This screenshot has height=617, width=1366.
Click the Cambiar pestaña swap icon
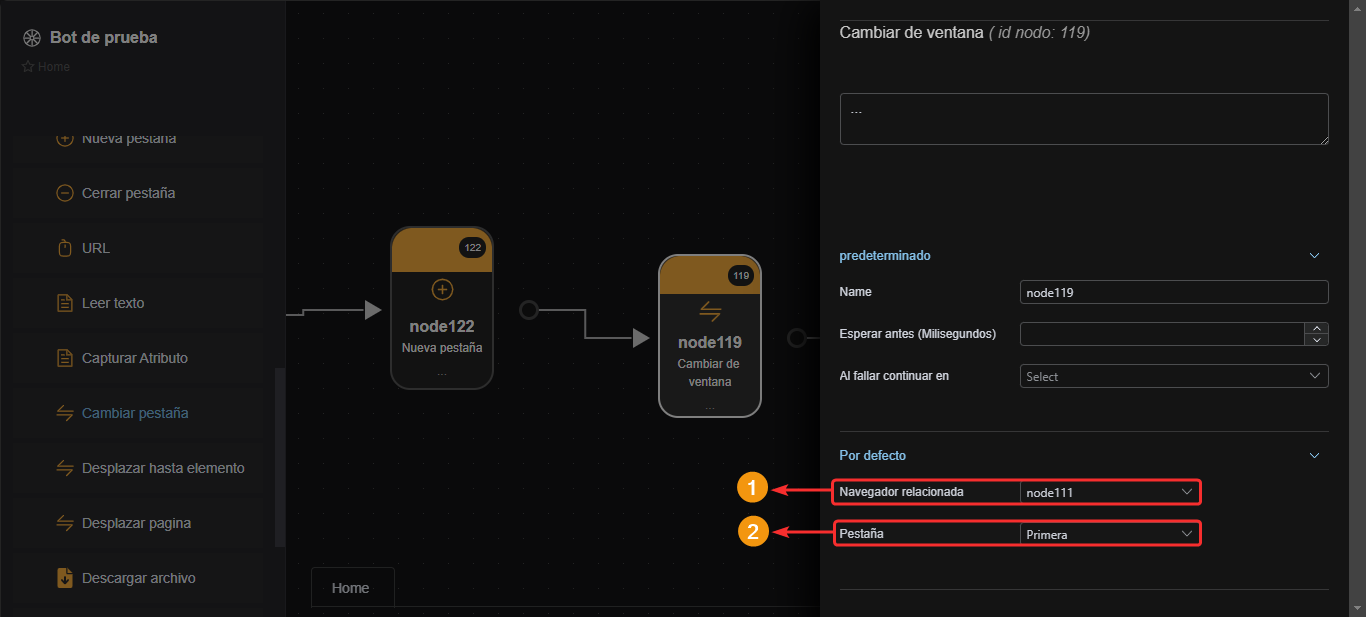pos(65,413)
